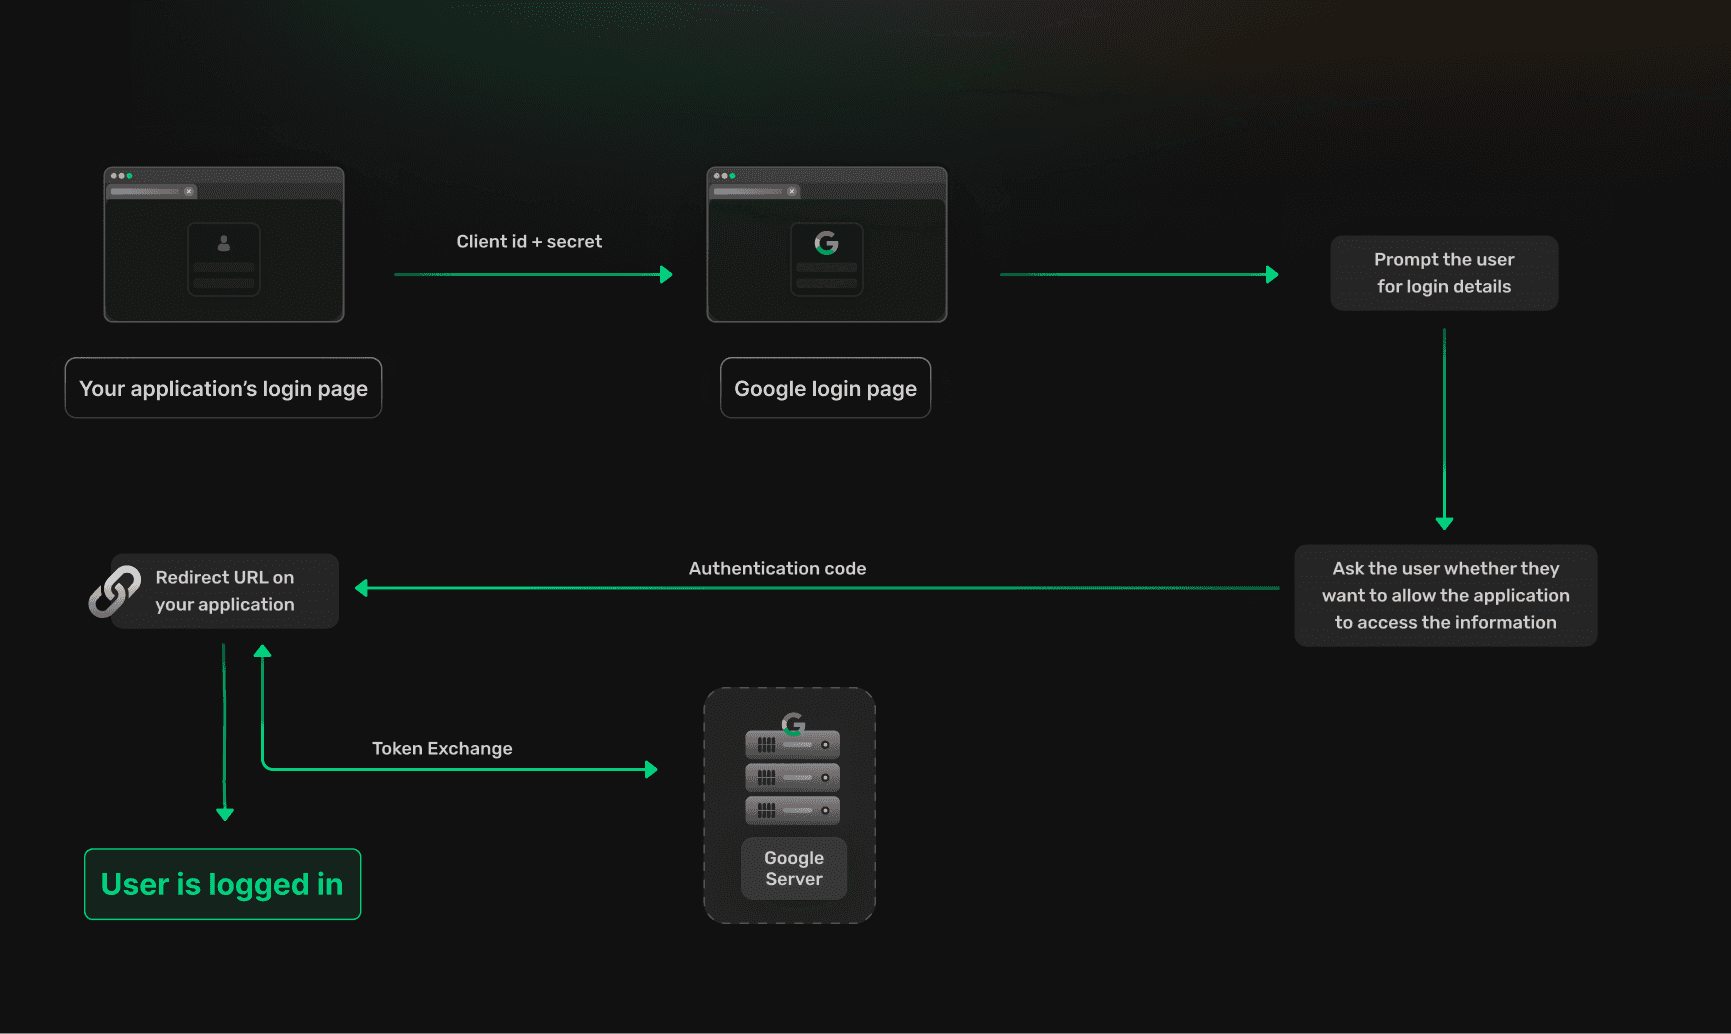Select the 'Your application's login page' label
This screenshot has width=1731, height=1034.
pyautogui.click(x=223, y=388)
